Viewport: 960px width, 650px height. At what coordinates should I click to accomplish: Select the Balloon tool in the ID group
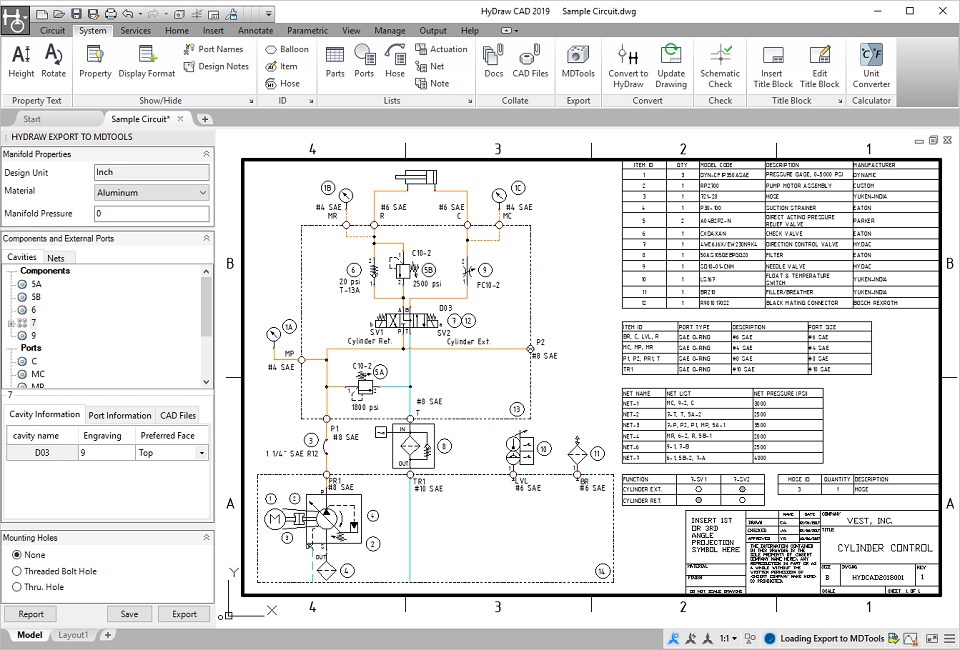click(x=287, y=48)
